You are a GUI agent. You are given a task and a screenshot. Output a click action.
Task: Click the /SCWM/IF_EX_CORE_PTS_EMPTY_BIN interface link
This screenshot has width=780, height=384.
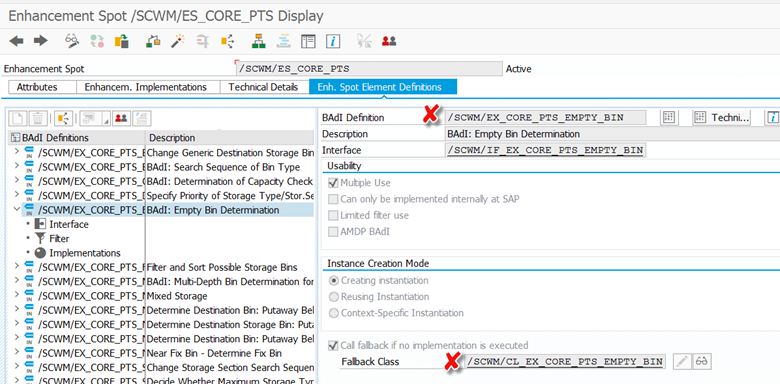click(x=545, y=150)
